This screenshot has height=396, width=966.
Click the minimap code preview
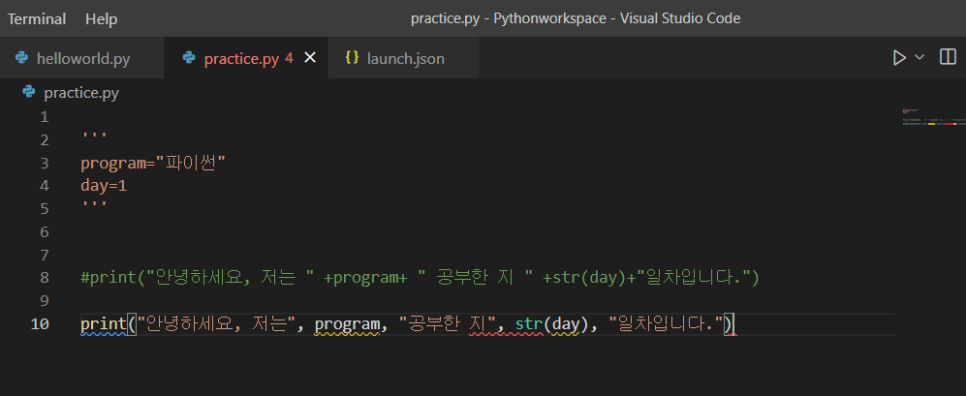pos(933,117)
